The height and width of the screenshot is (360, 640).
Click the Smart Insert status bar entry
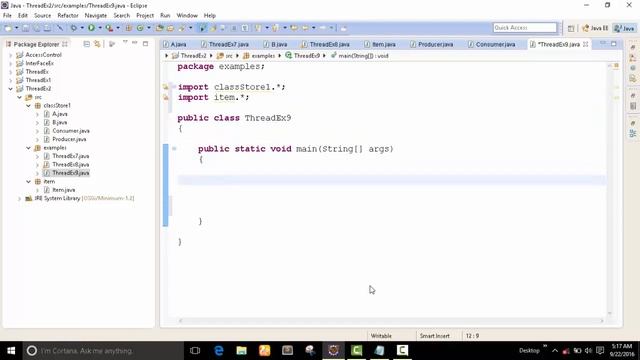[435, 336]
